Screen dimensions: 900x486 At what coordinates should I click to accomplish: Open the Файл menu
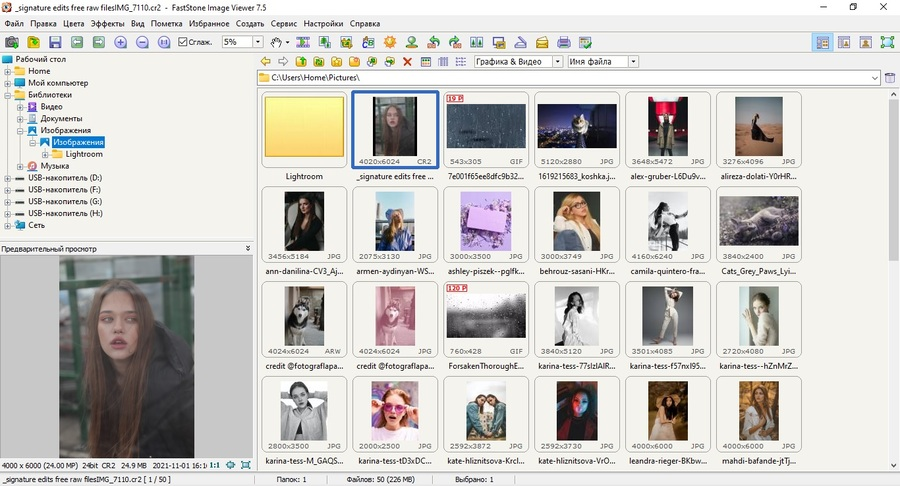tap(14, 24)
